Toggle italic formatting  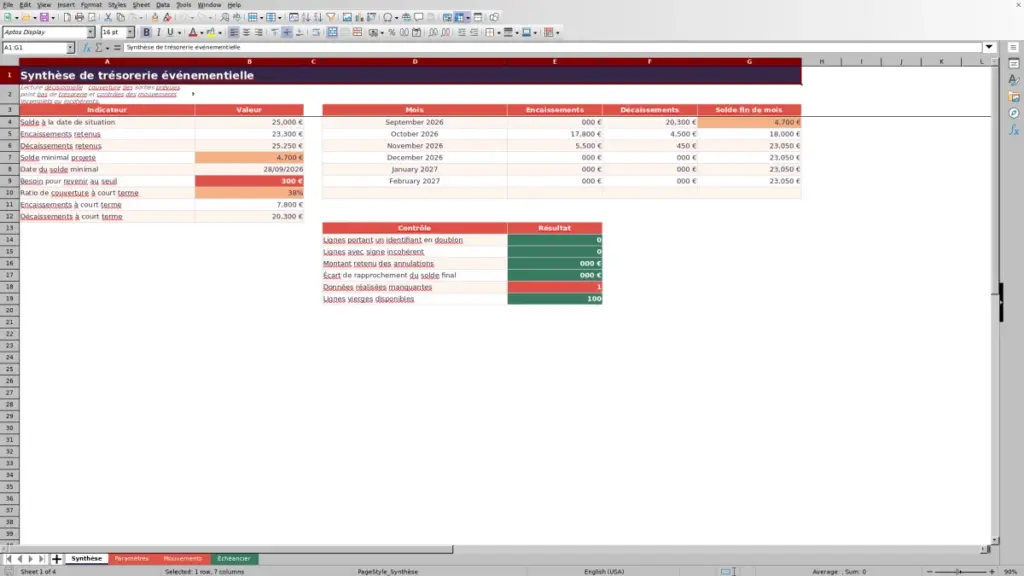tap(159, 32)
